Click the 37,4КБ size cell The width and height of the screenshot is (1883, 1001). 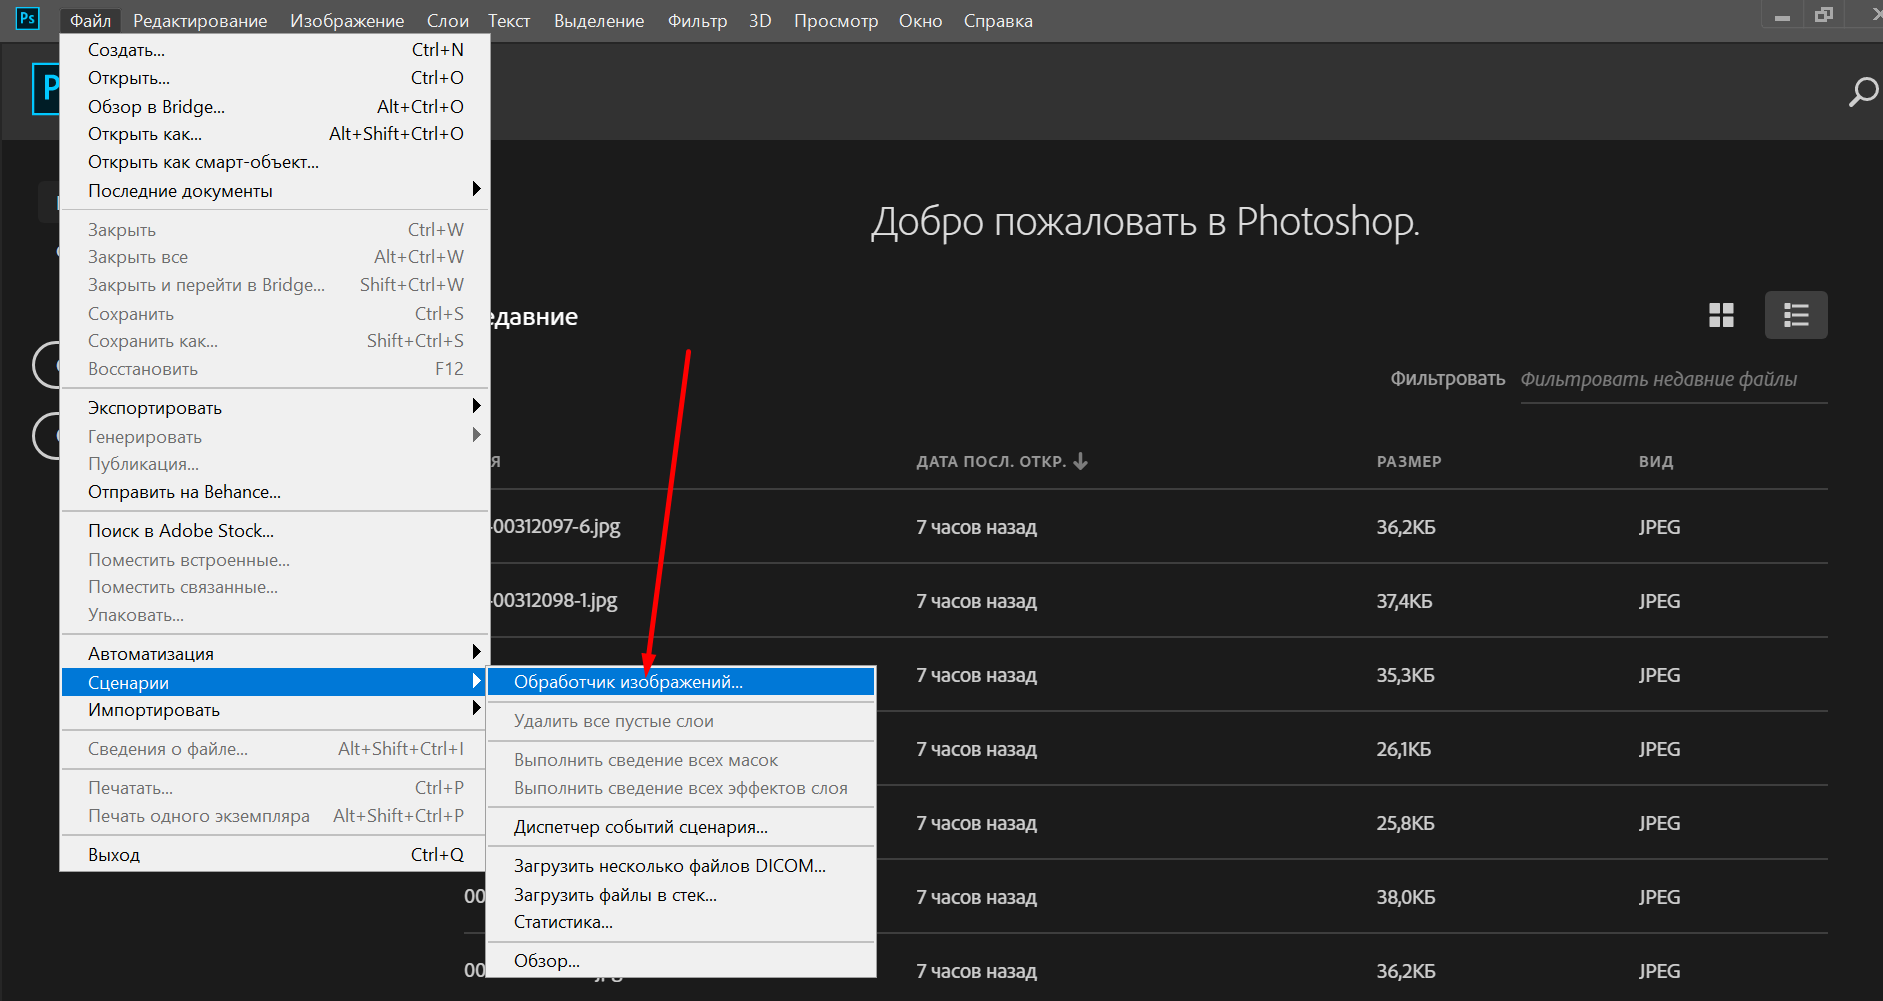[x=1404, y=601]
